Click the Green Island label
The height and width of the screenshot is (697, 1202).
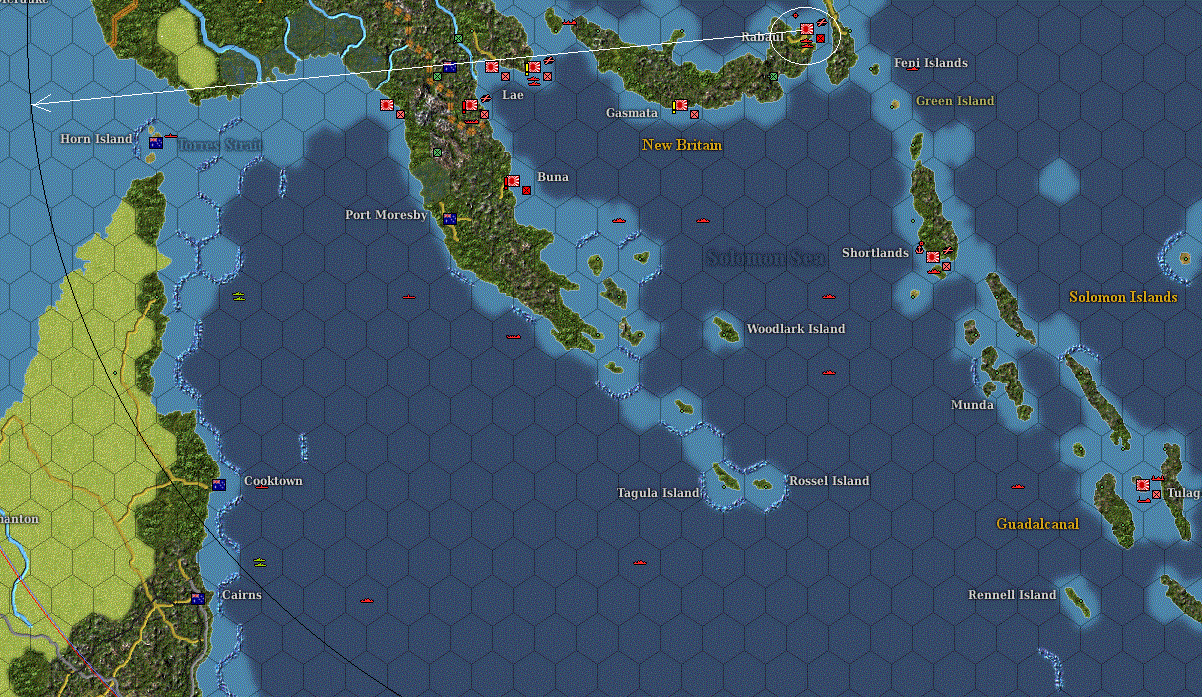click(x=955, y=101)
